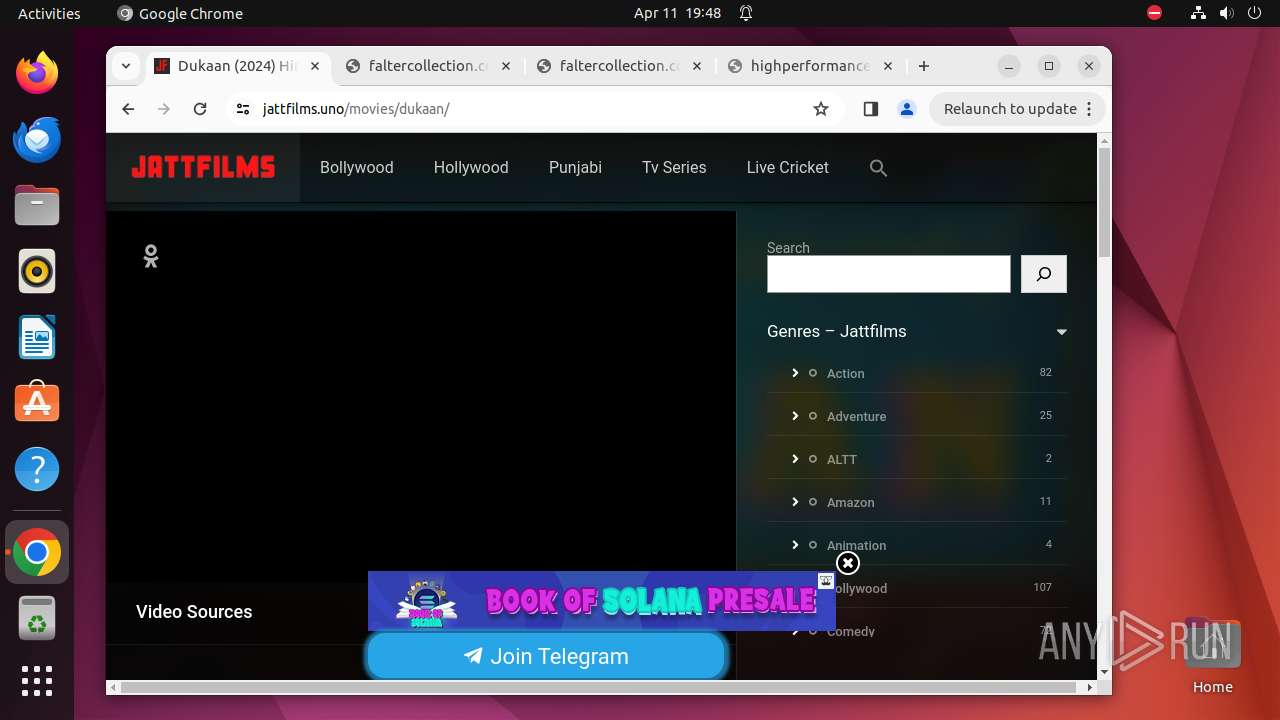The width and height of the screenshot is (1280, 720).
Task: Reload the page
Action: [200, 109]
